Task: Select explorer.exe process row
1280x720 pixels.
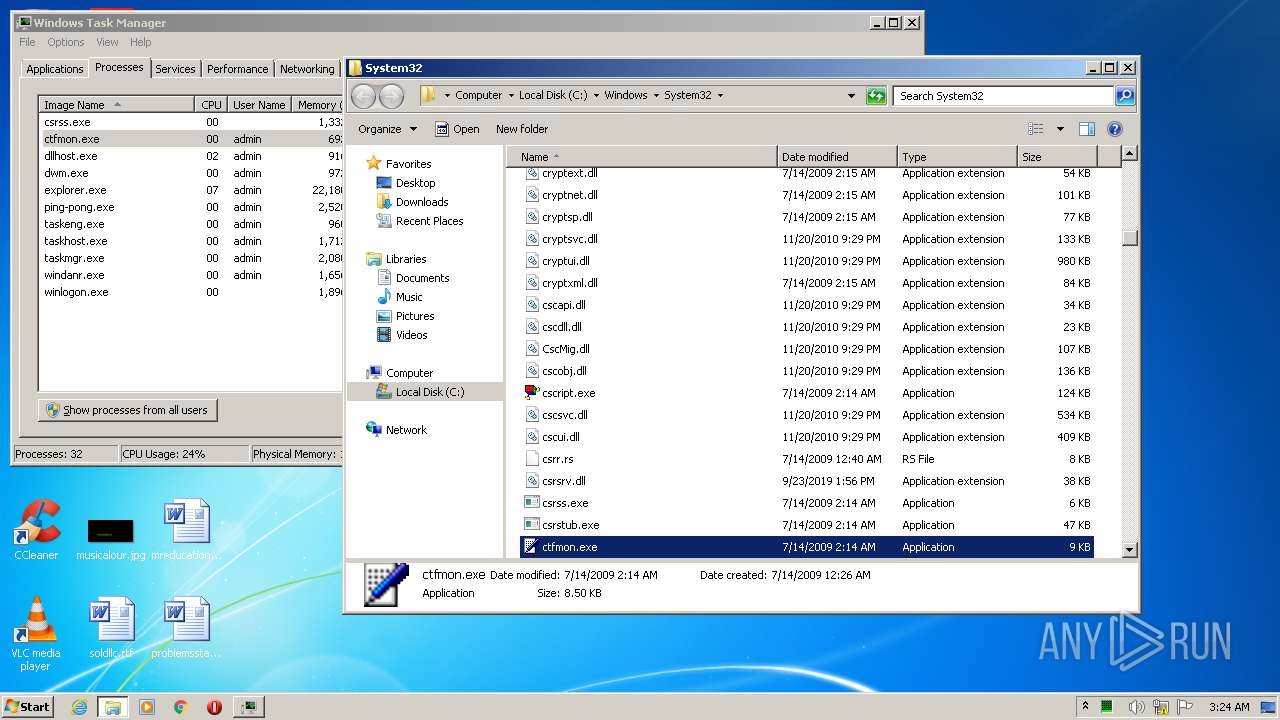Action: tap(190, 190)
